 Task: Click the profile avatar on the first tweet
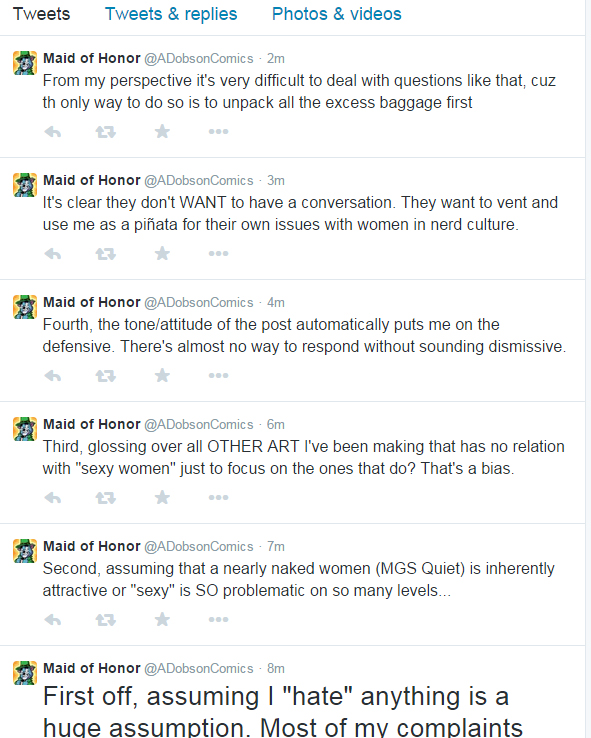pyautogui.click(x=25, y=63)
